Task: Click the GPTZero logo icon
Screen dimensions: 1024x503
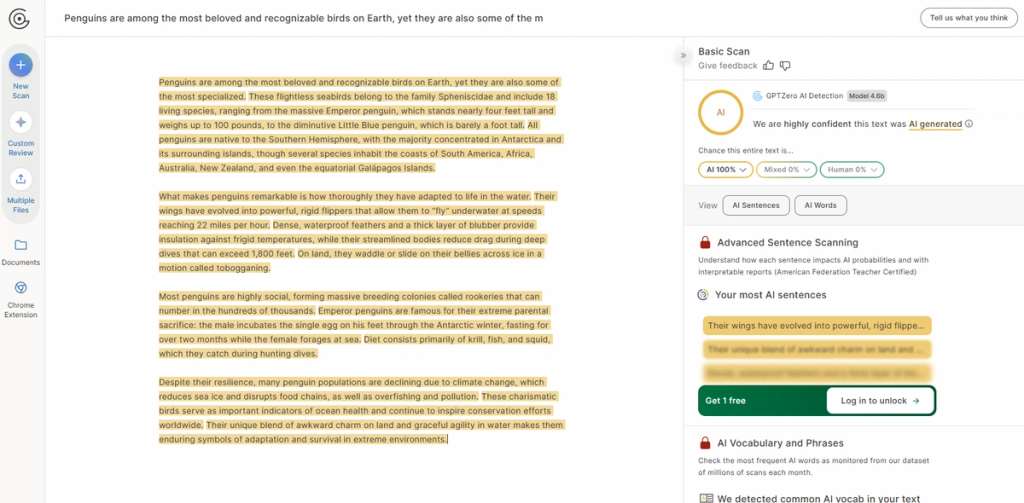Action: tap(19, 18)
